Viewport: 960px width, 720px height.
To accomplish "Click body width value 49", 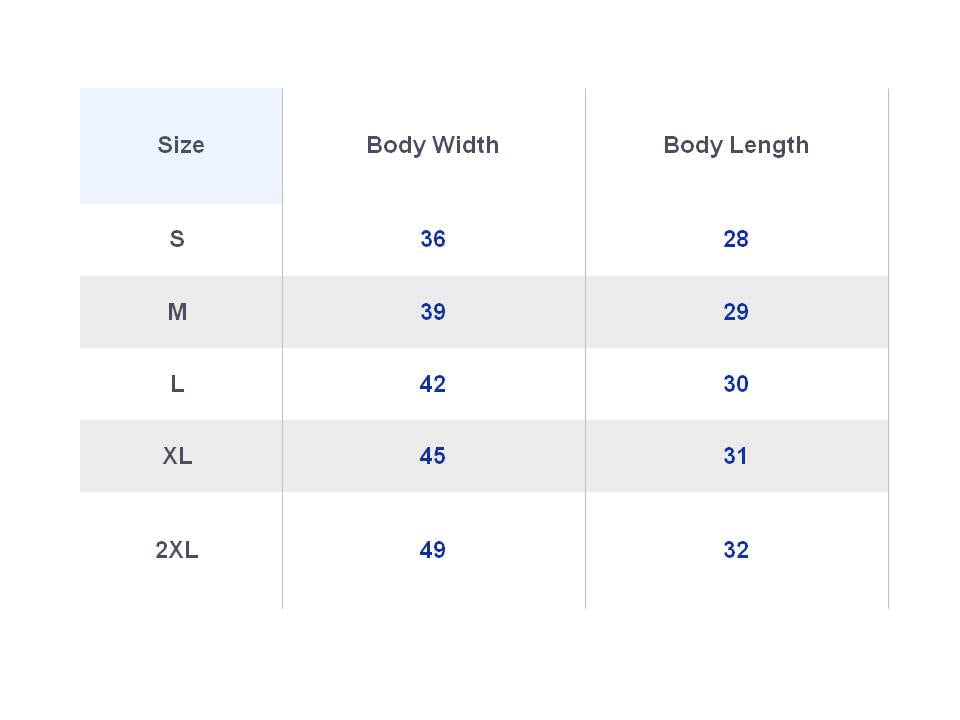I will 433,550.
